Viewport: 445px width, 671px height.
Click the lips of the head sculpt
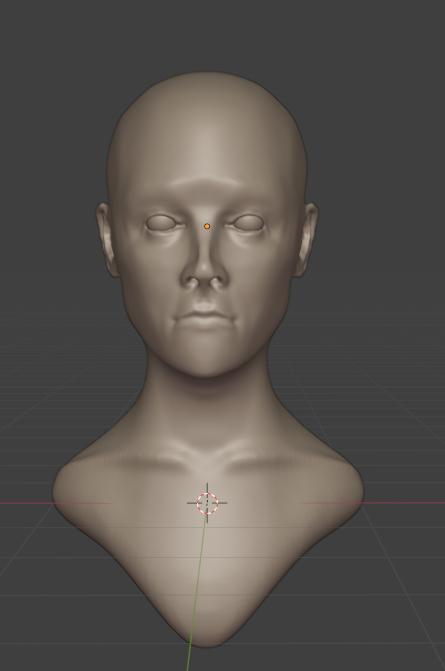click(x=205, y=317)
